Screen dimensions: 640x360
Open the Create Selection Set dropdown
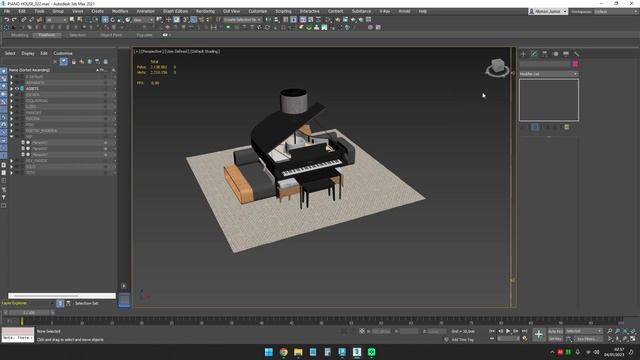click(x=242, y=20)
